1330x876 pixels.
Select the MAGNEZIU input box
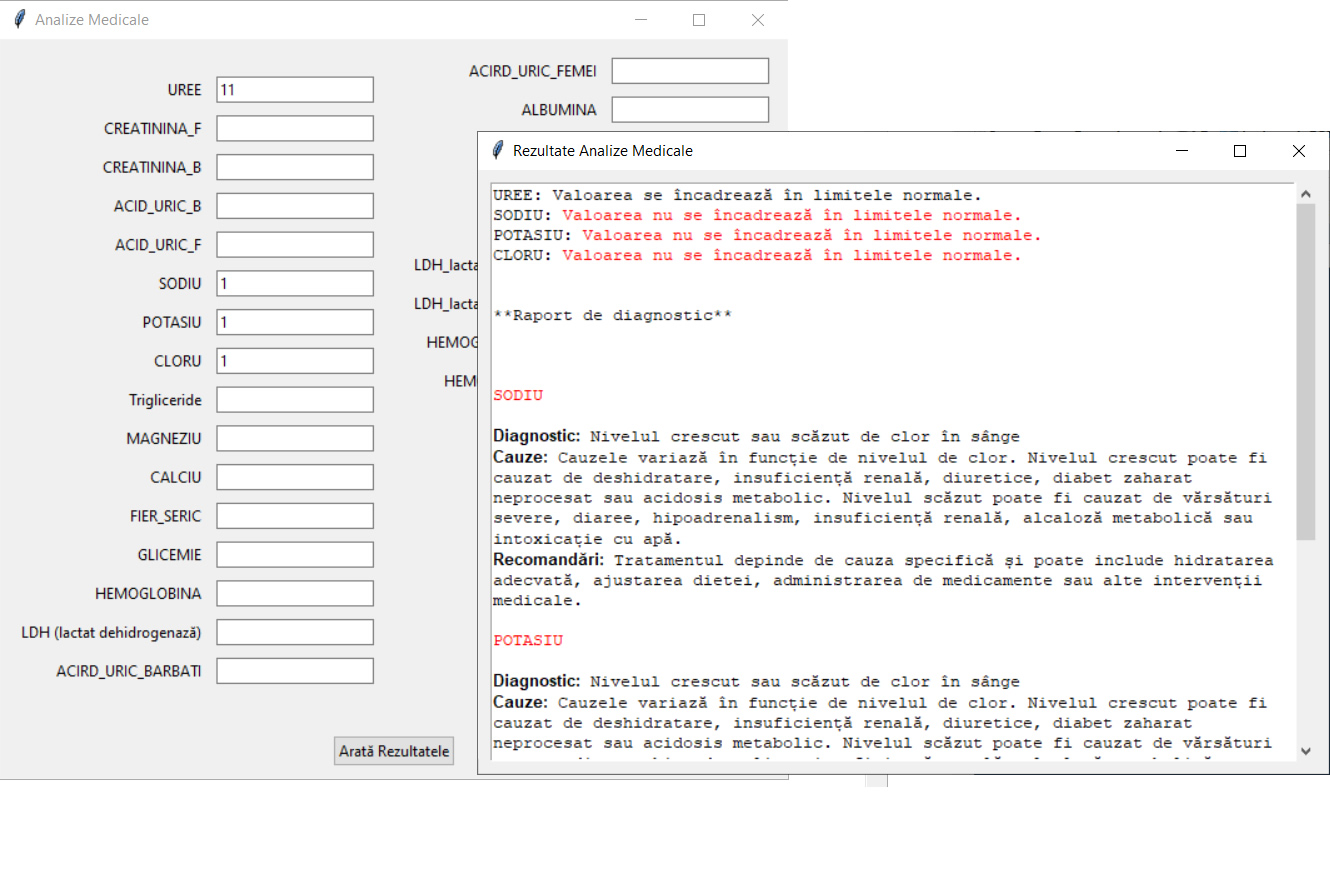pyautogui.click(x=294, y=438)
